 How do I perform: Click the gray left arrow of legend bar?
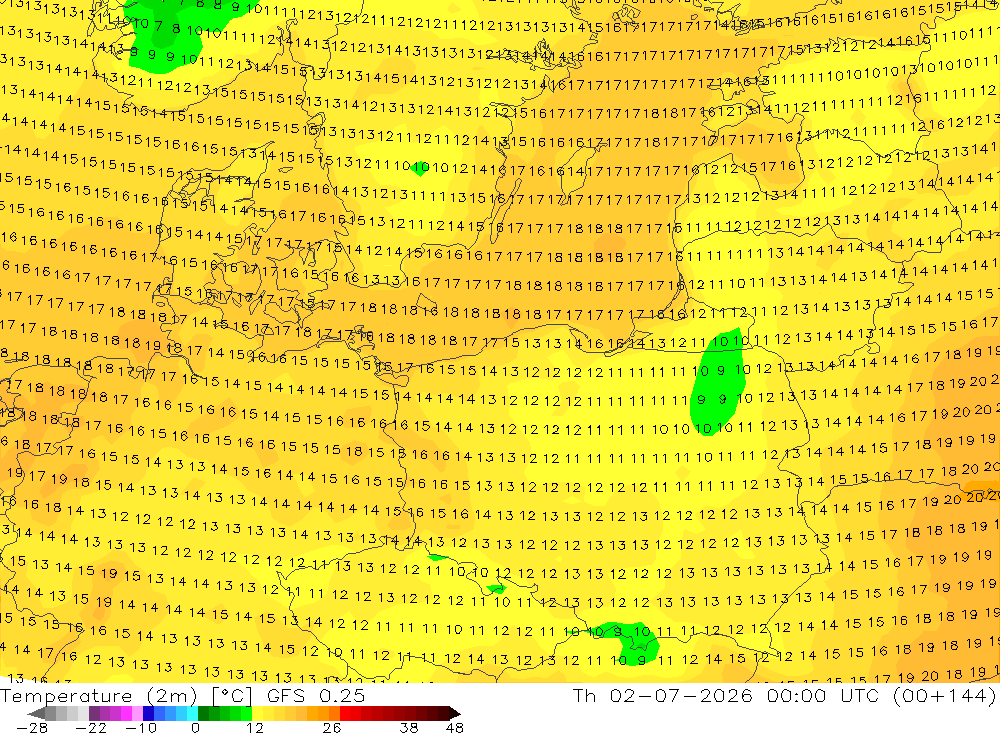[x=36, y=713]
